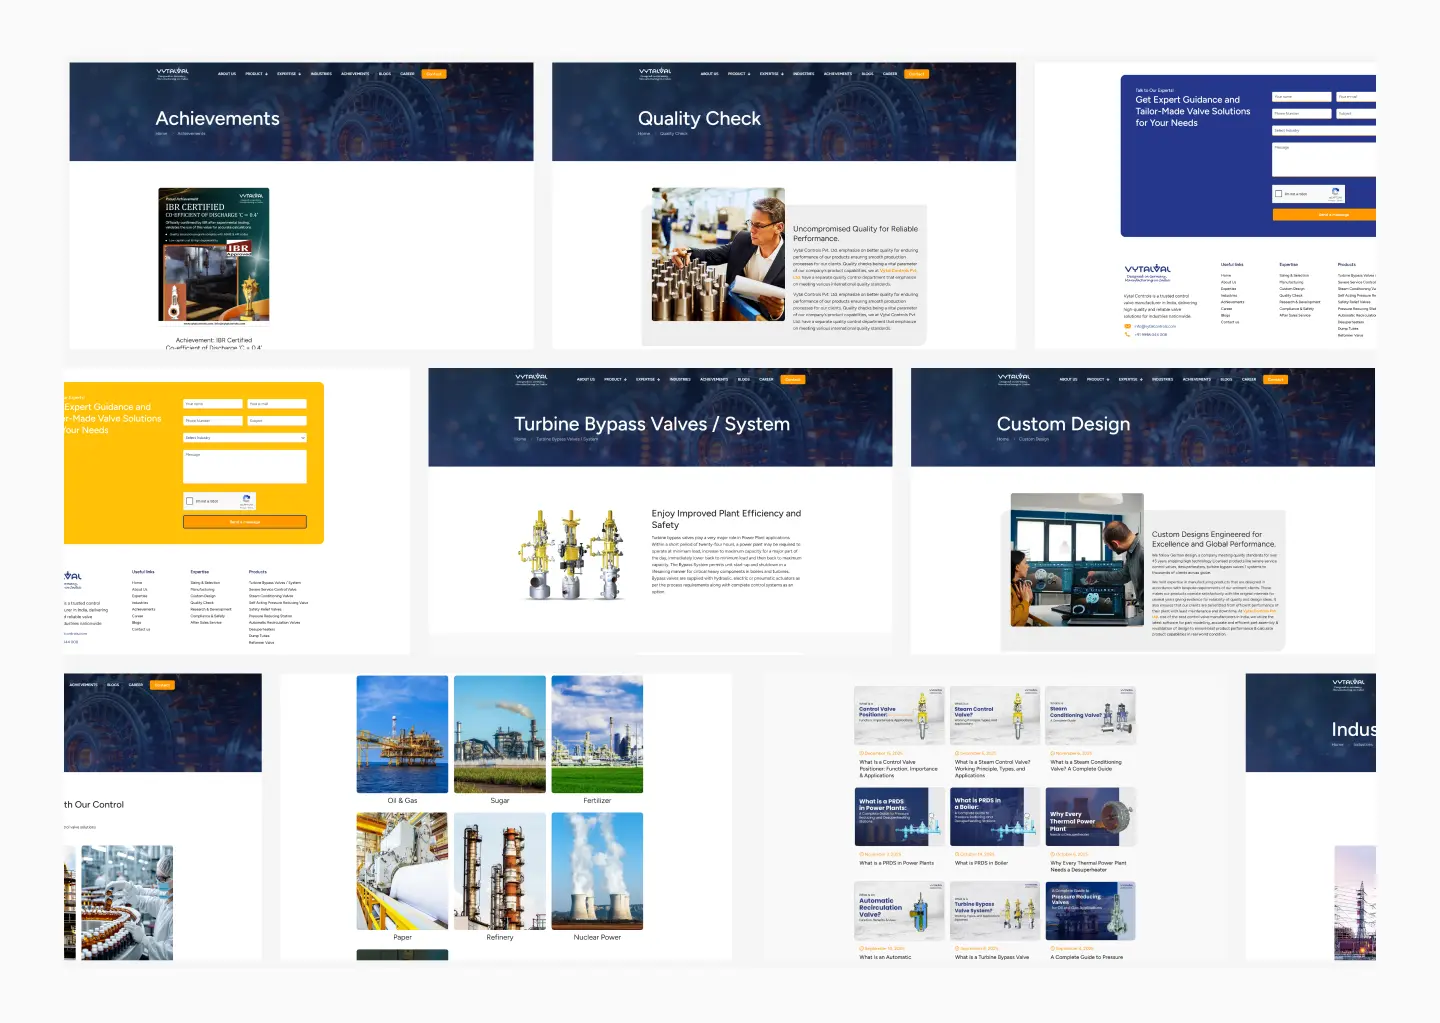Check "I'm not a robot" in yellow form
Screen dimensions: 1440x1023
tap(190, 501)
